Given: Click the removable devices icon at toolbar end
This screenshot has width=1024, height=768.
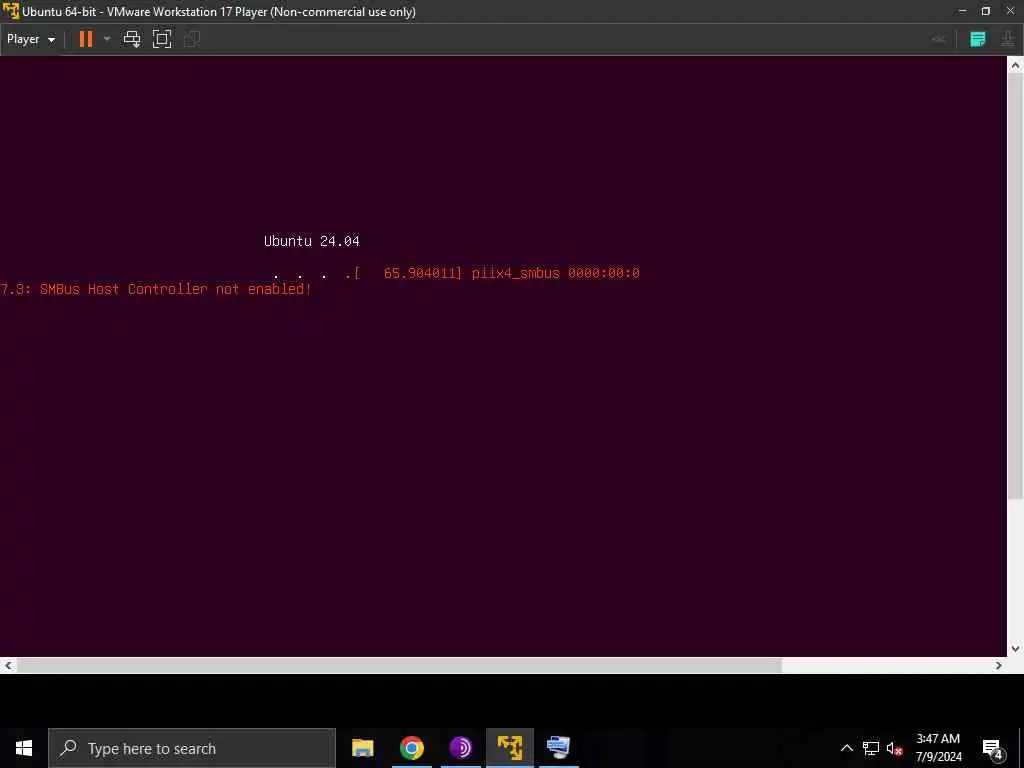Looking at the screenshot, I should [x=1008, y=39].
